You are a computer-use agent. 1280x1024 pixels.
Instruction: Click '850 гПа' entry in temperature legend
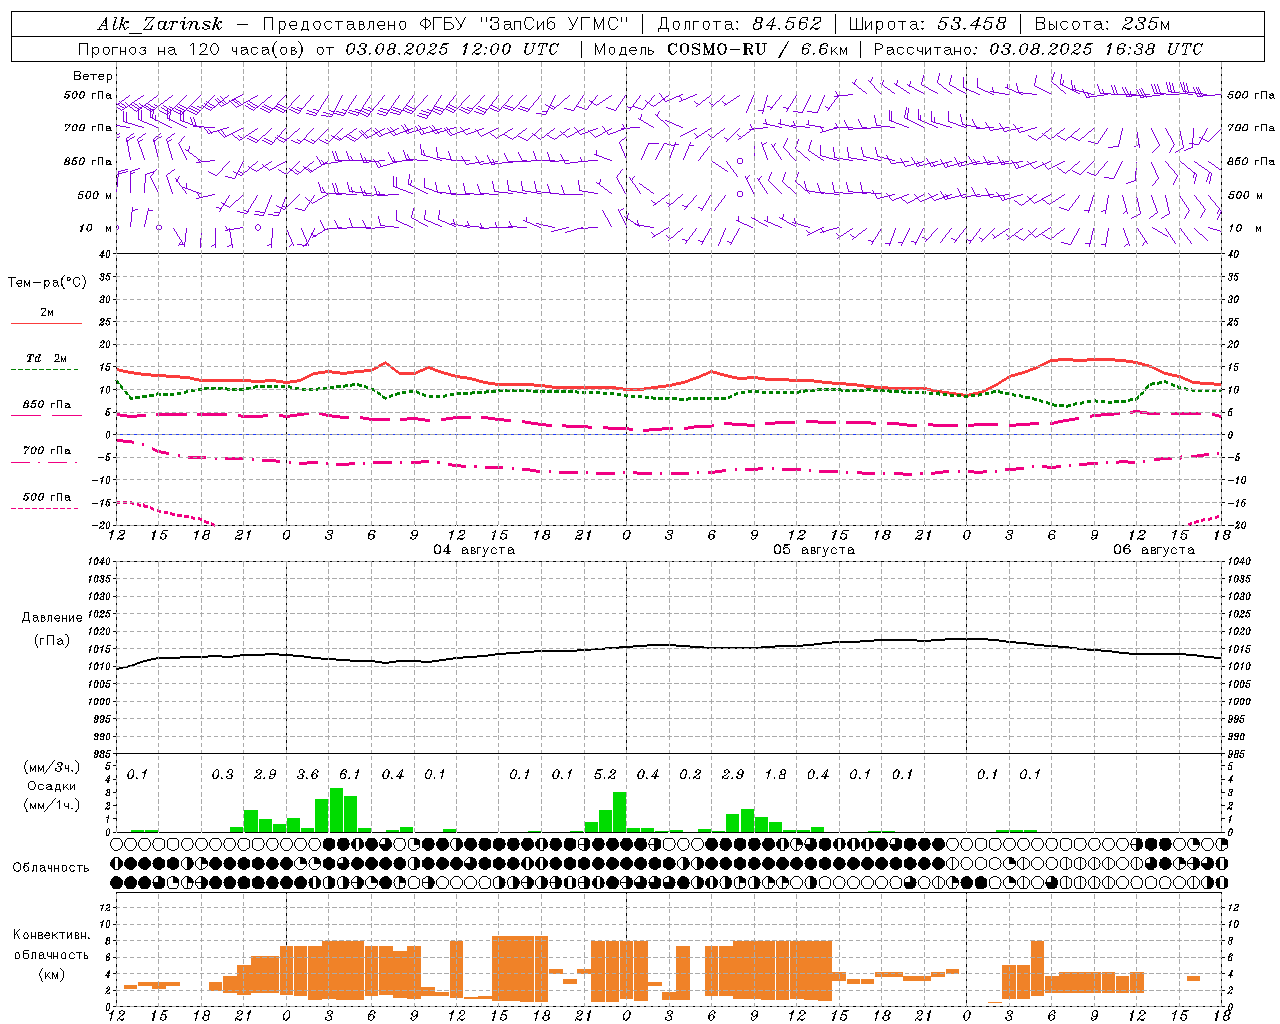[47, 404]
